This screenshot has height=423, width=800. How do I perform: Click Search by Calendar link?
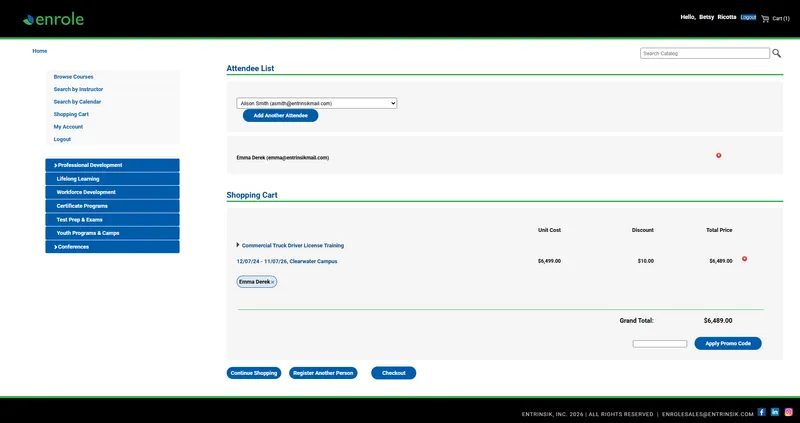click(x=78, y=102)
